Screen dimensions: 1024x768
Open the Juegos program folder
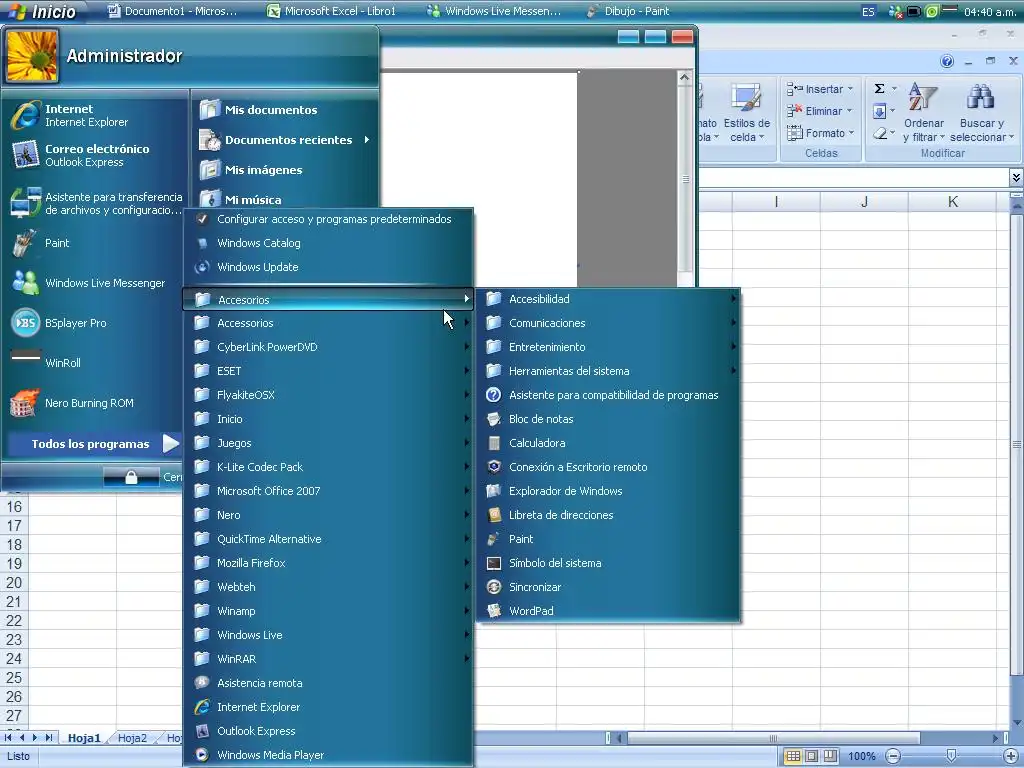click(328, 443)
